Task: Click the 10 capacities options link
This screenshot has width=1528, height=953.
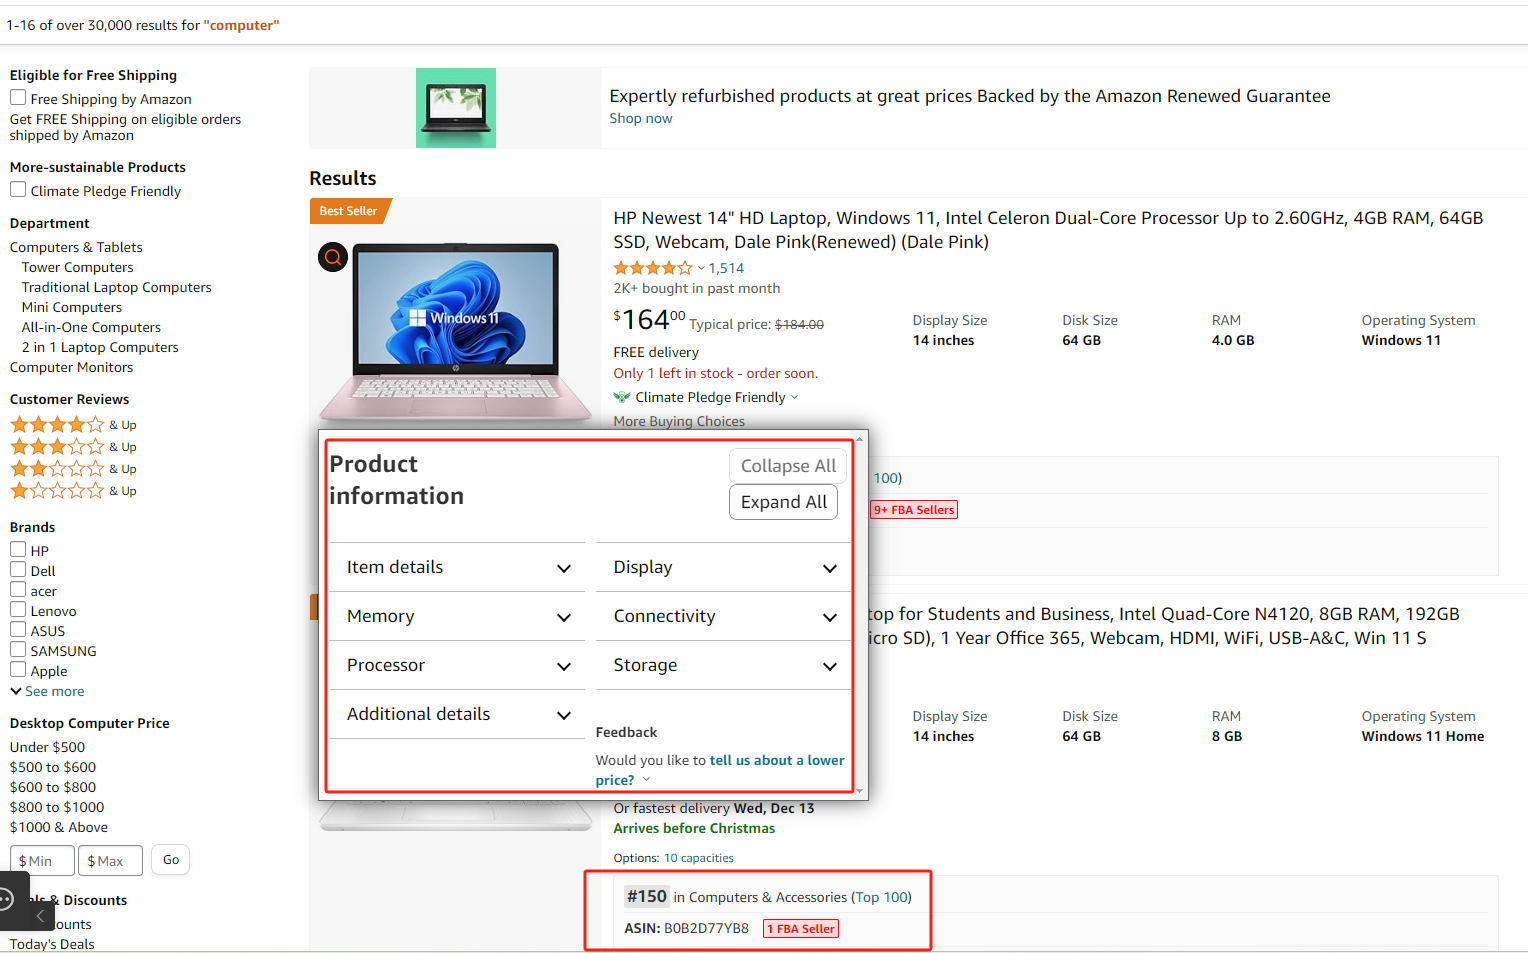Action: pos(699,858)
